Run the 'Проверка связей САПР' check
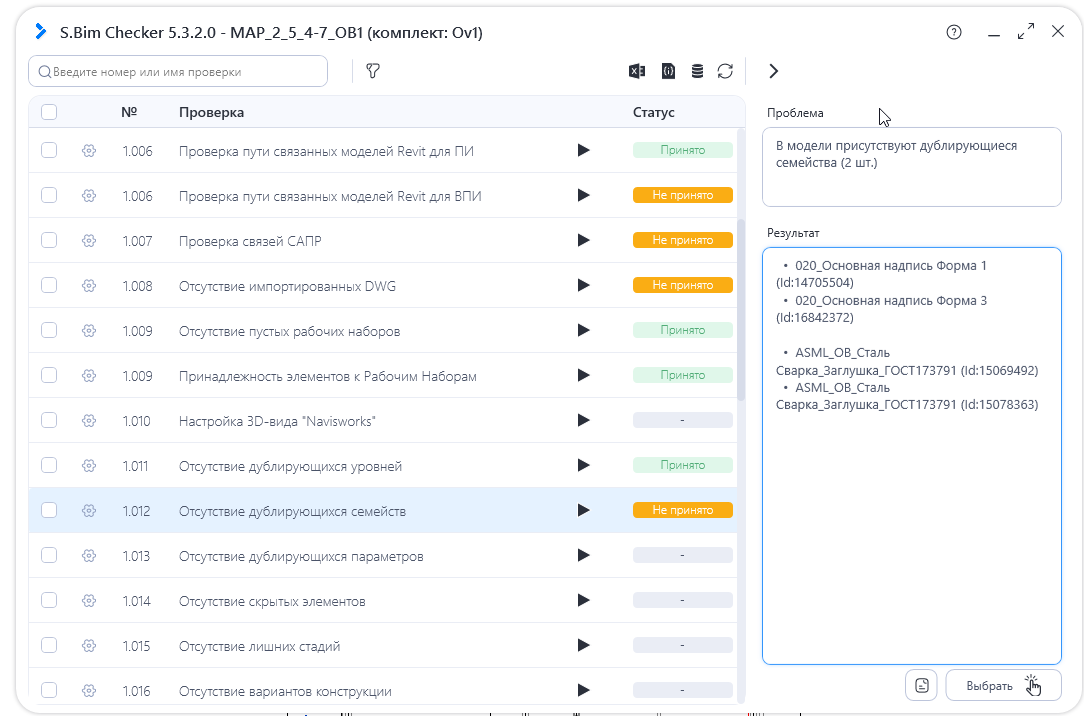1084x716 pixels. (583, 240)
